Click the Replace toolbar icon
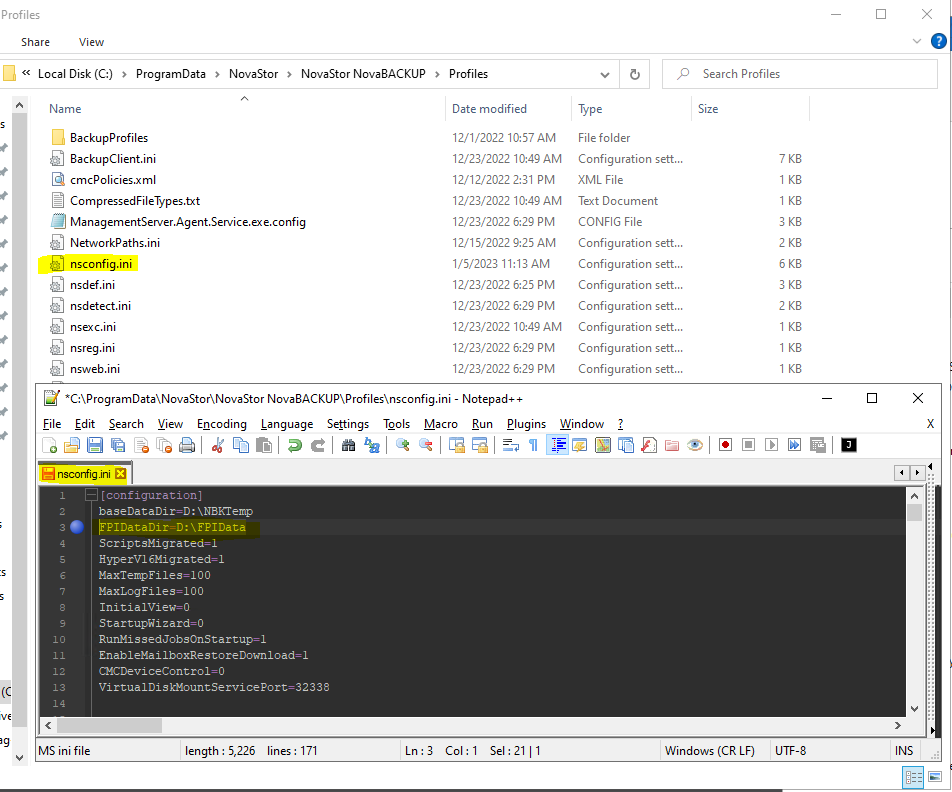Screen dimensions: 952x792 pyautogui.click(x=372, y=445)
